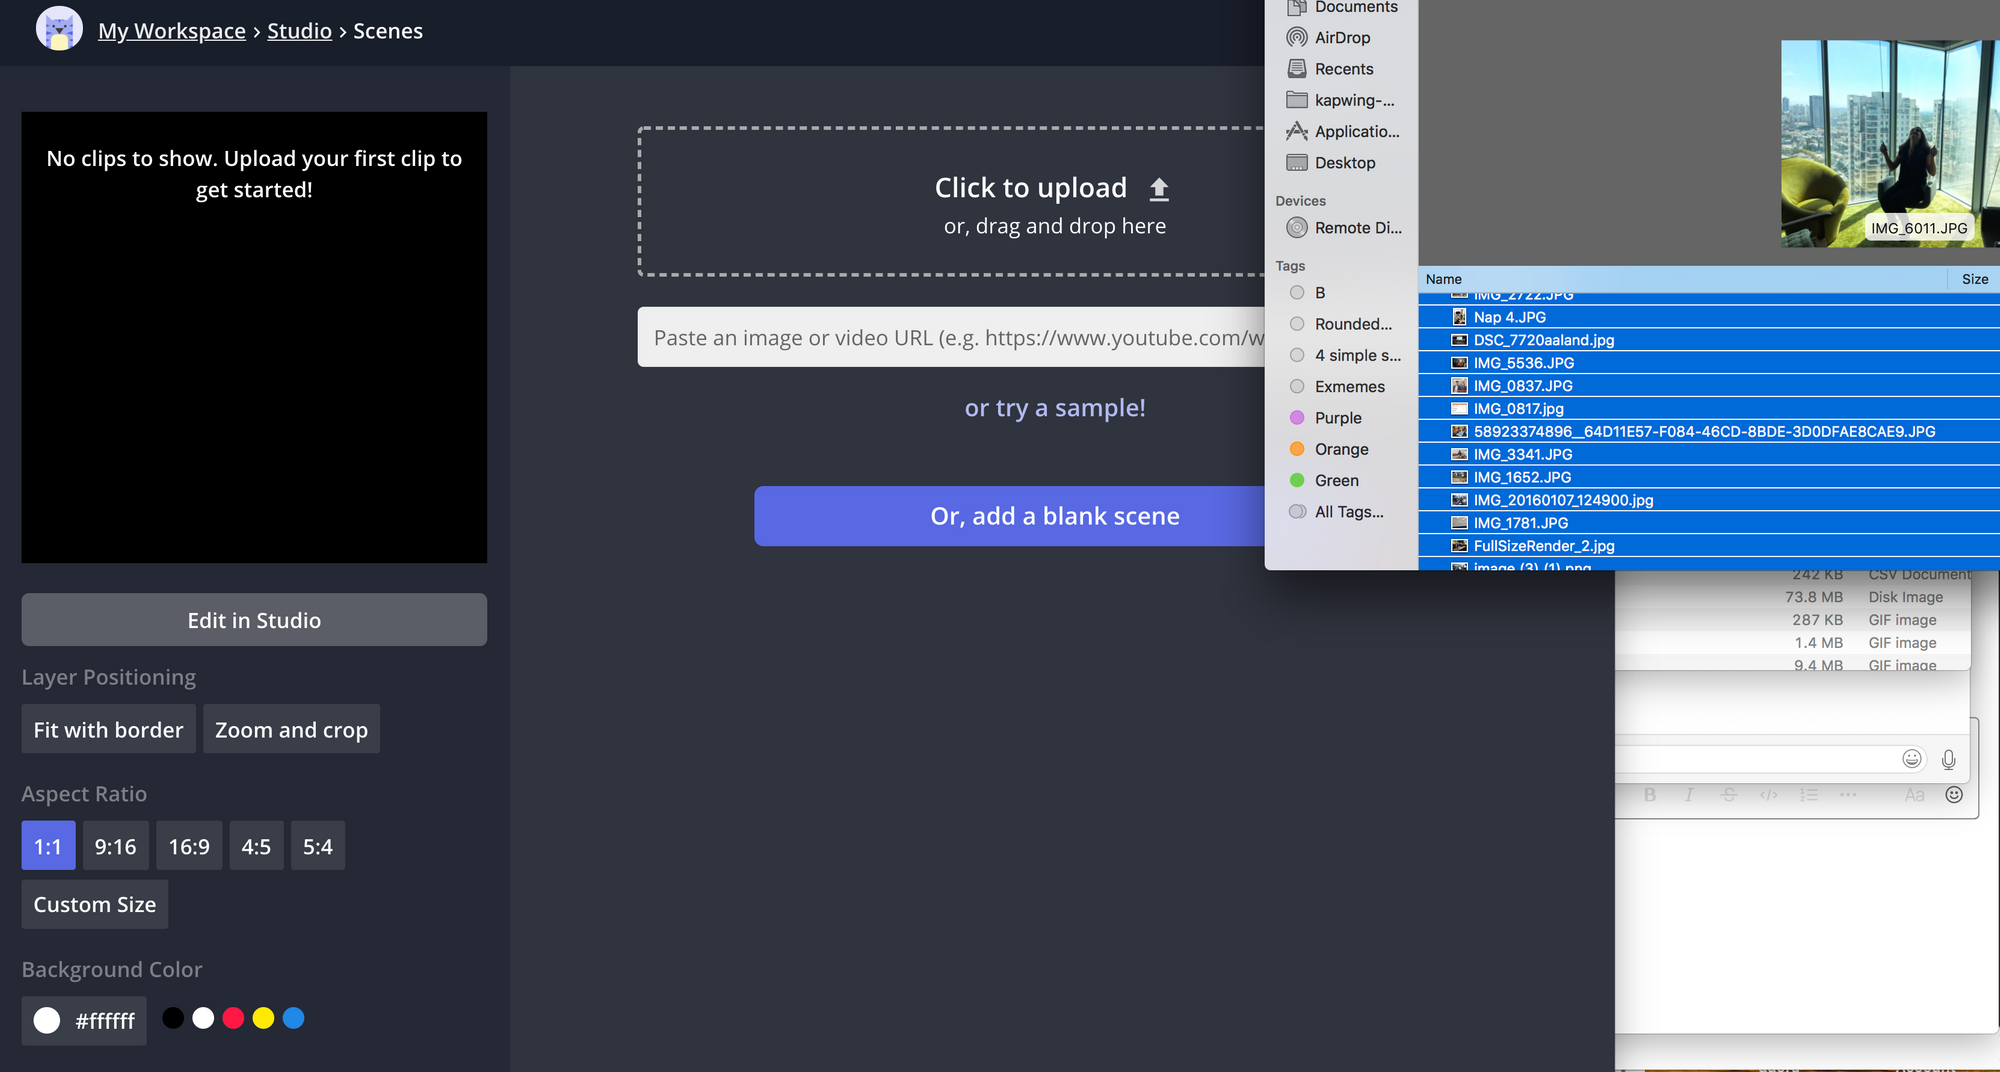Open emoji picker beside the microphone
Screen dimensions: 2000x1072
point(1912,759)
